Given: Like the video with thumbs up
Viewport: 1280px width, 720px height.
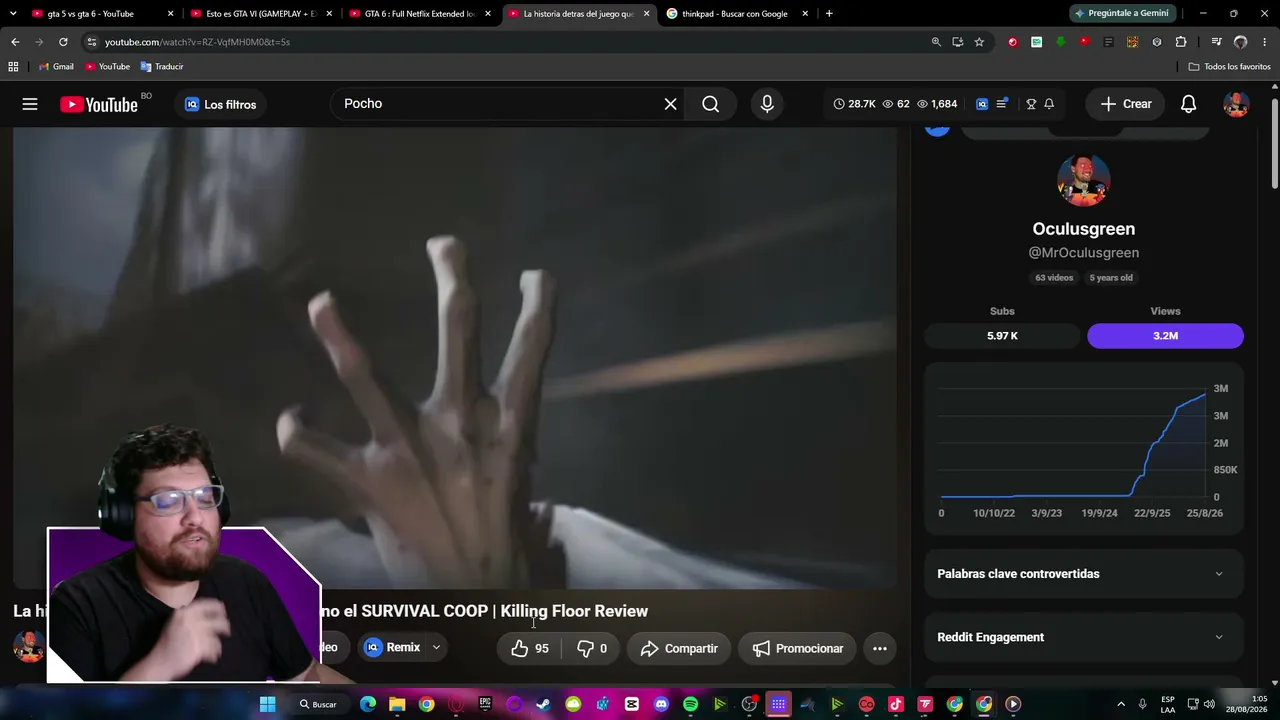Looking at the screenshot, I should point(530,648).
